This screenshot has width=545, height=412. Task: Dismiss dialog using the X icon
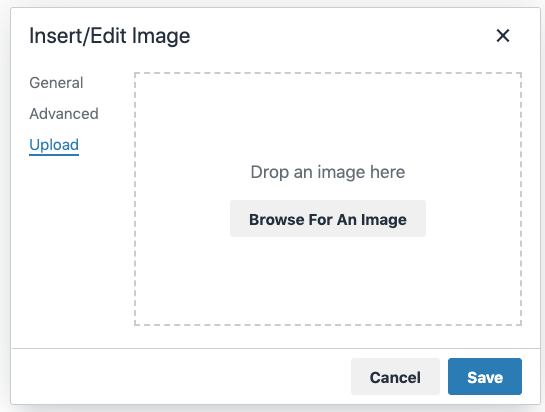pos(503,35)
